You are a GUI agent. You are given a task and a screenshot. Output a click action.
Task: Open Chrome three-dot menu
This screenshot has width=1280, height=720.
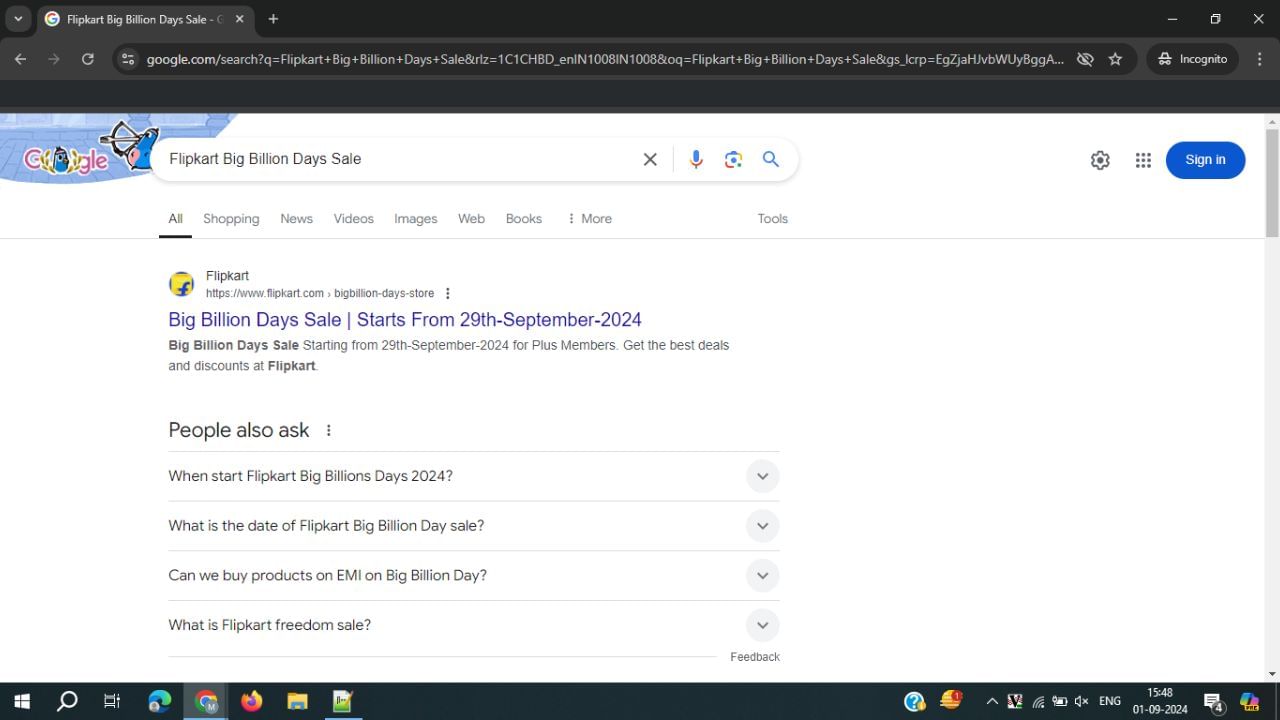point(1259,59)
